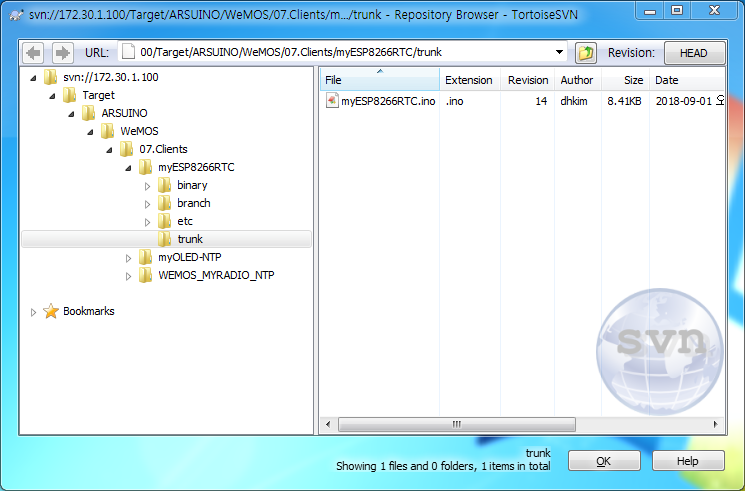Screen dimensions: 745x491
Task: Open the URL history dropdown arrow
Action: pos(559,52)
